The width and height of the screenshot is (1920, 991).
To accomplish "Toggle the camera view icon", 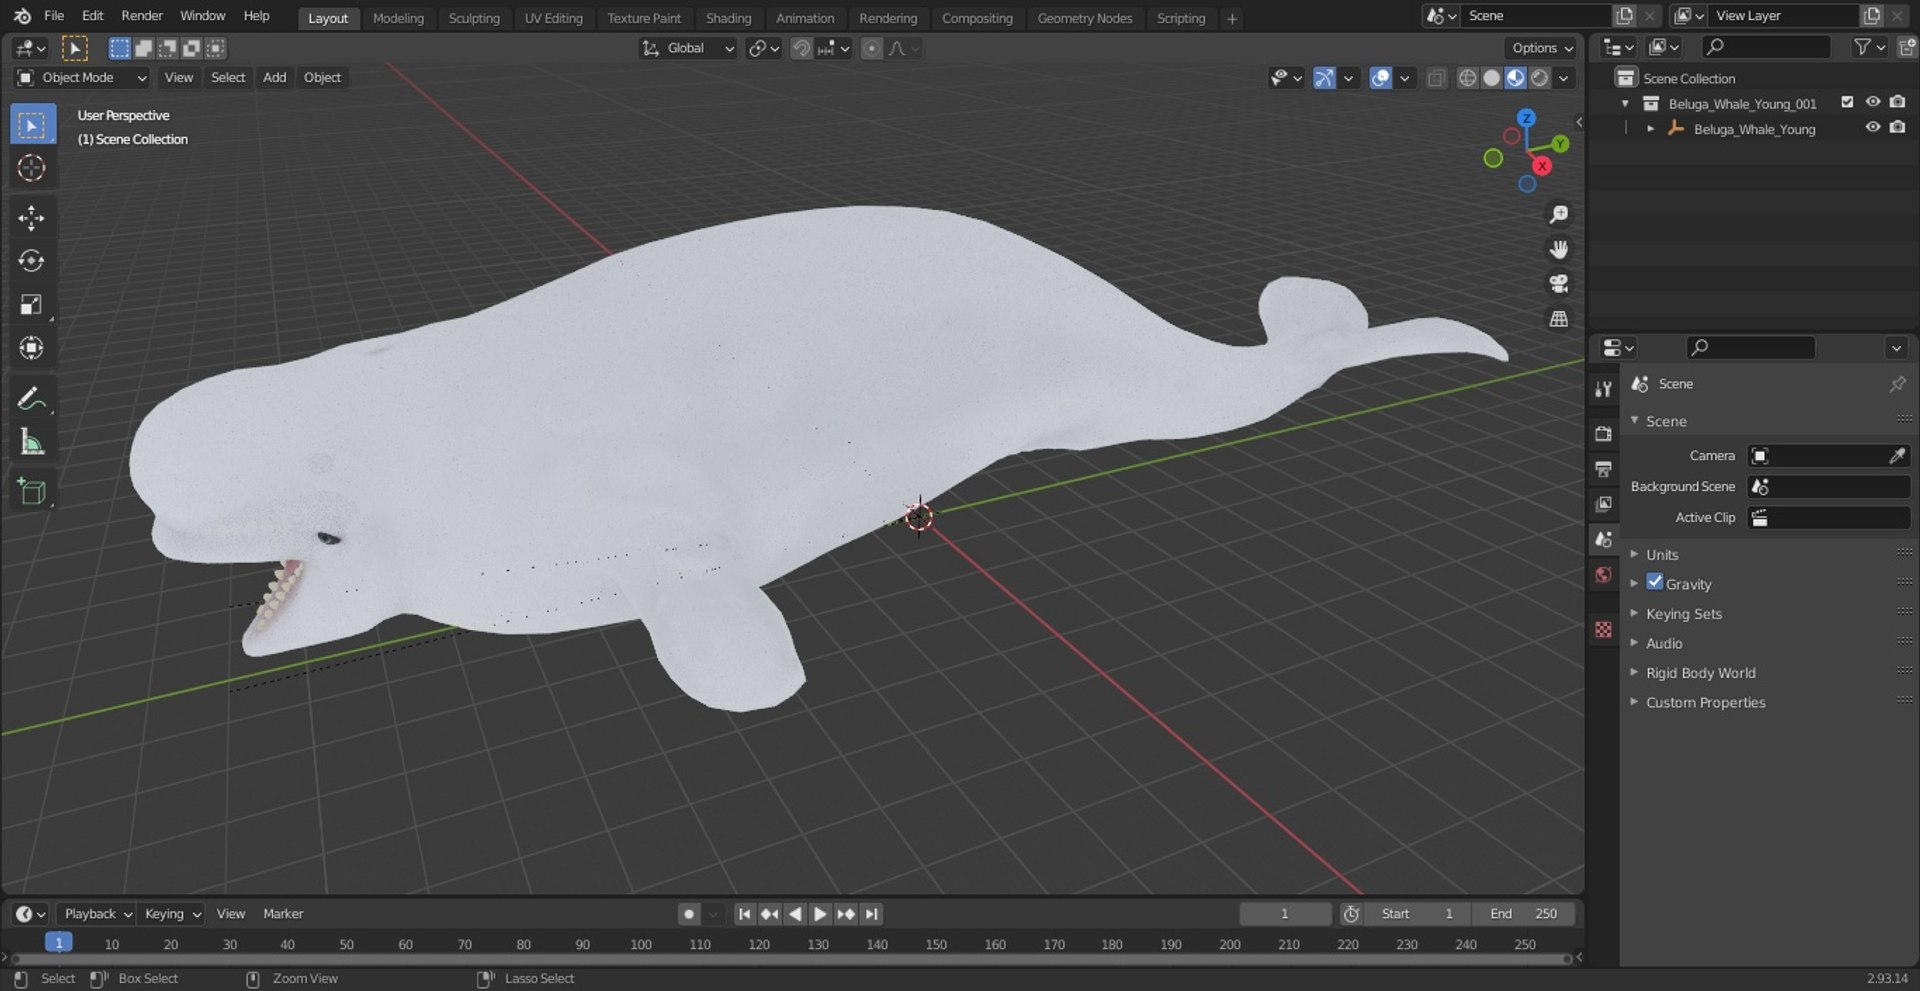I will 1558,284.
